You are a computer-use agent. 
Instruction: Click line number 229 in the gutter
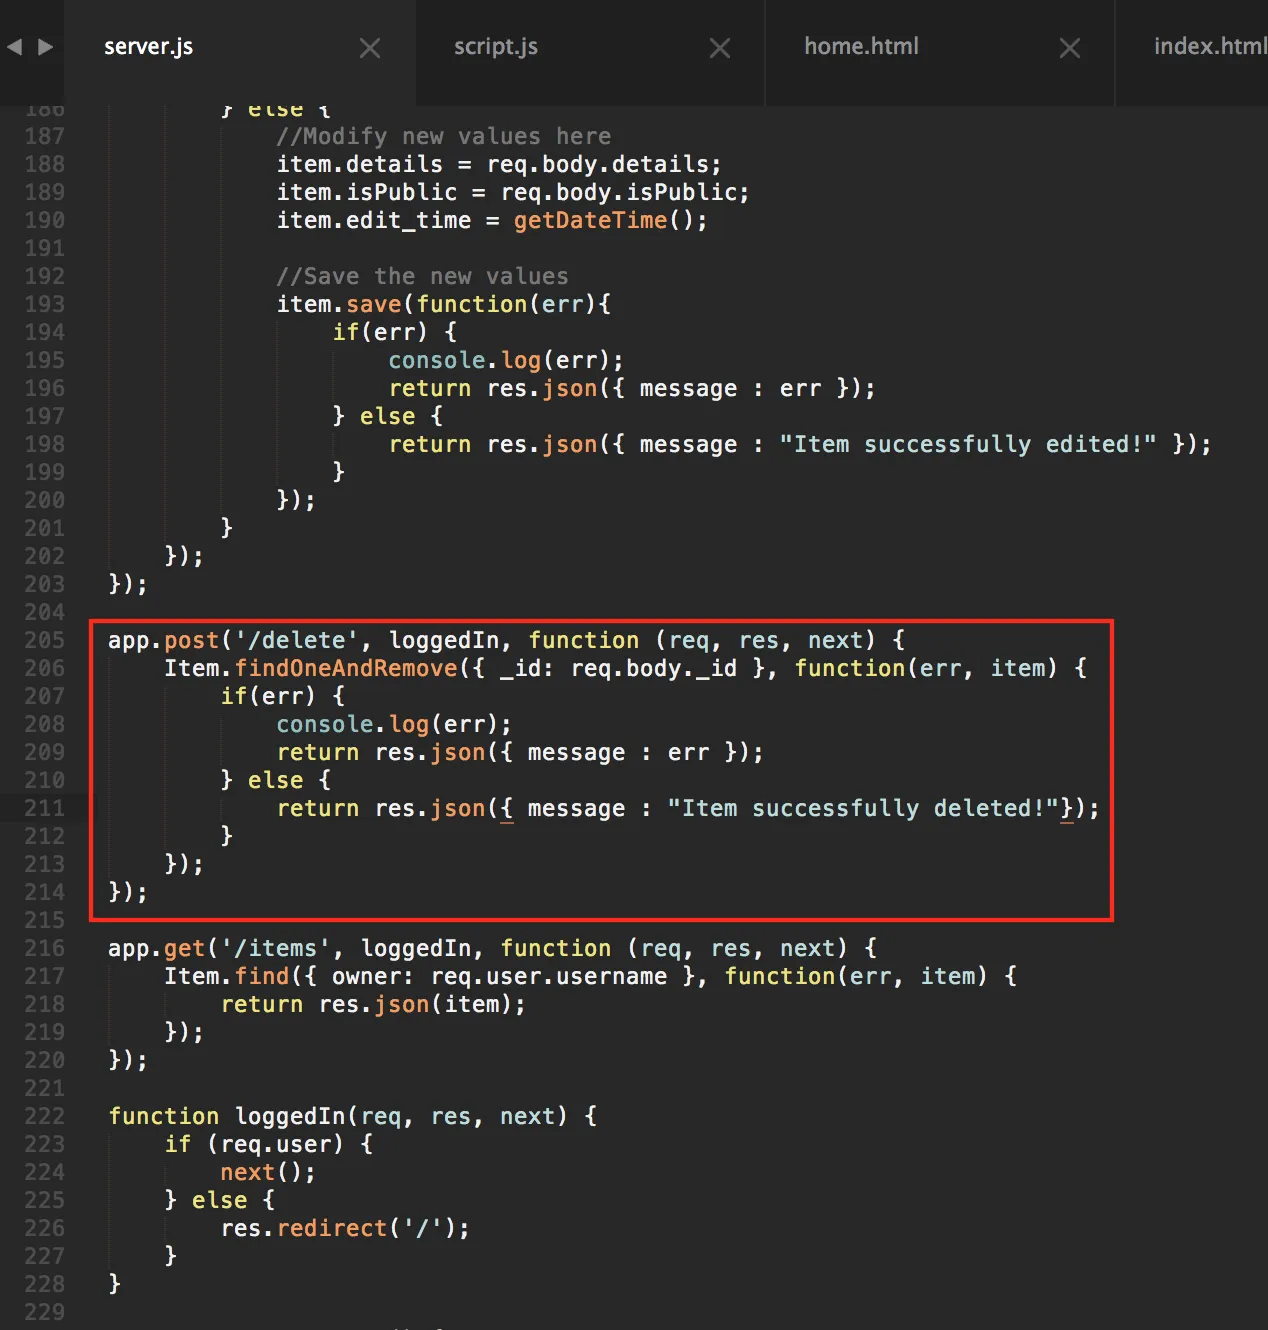pos(44,1312)
